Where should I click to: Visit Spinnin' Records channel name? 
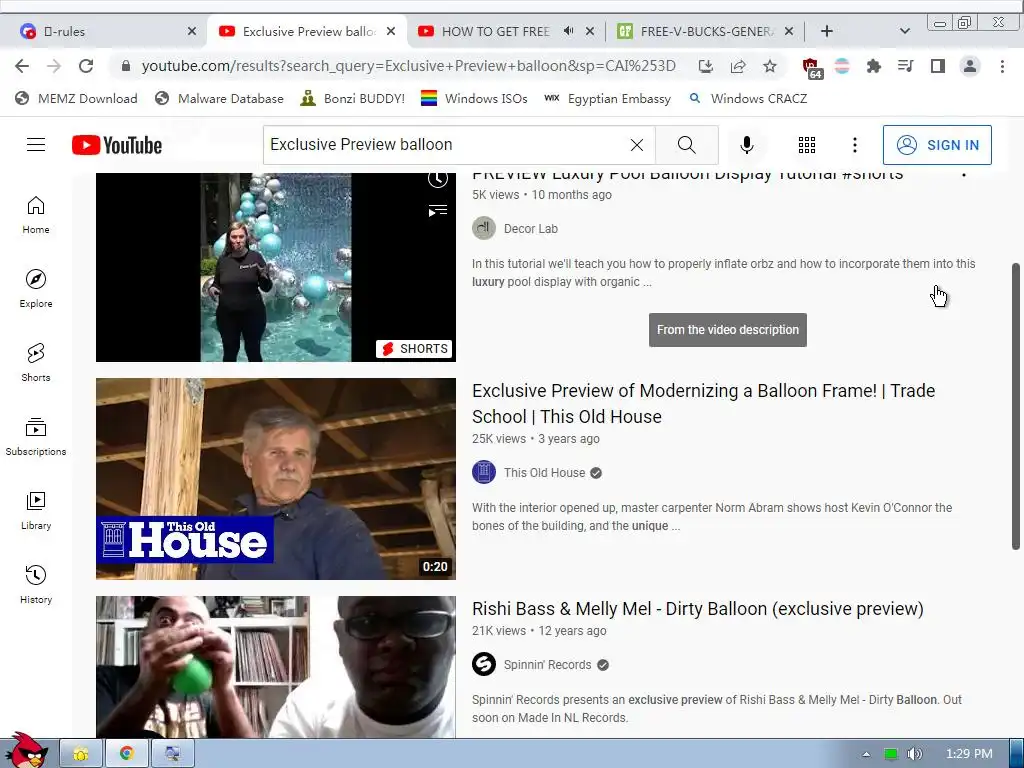(547, 665)
